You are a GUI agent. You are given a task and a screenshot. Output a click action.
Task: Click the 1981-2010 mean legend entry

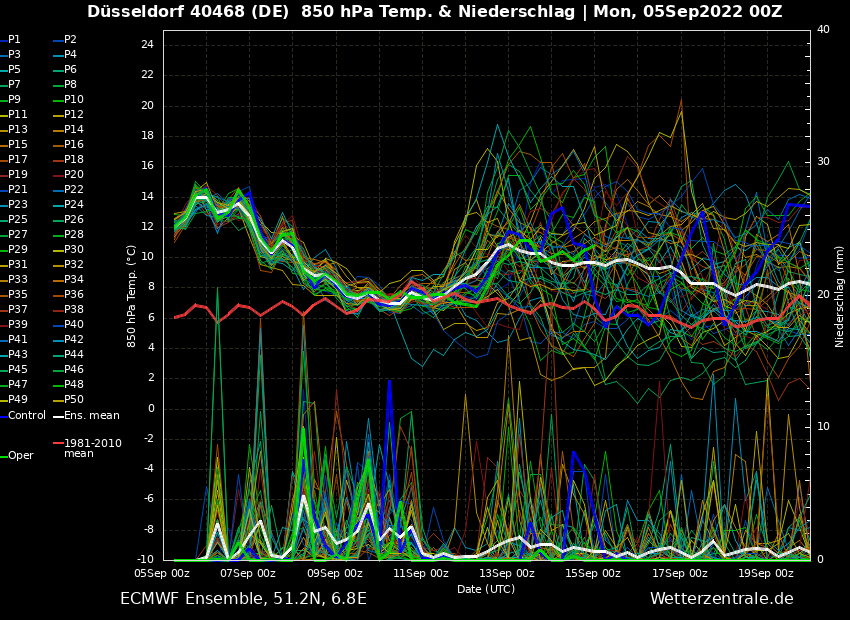[92, 448]
